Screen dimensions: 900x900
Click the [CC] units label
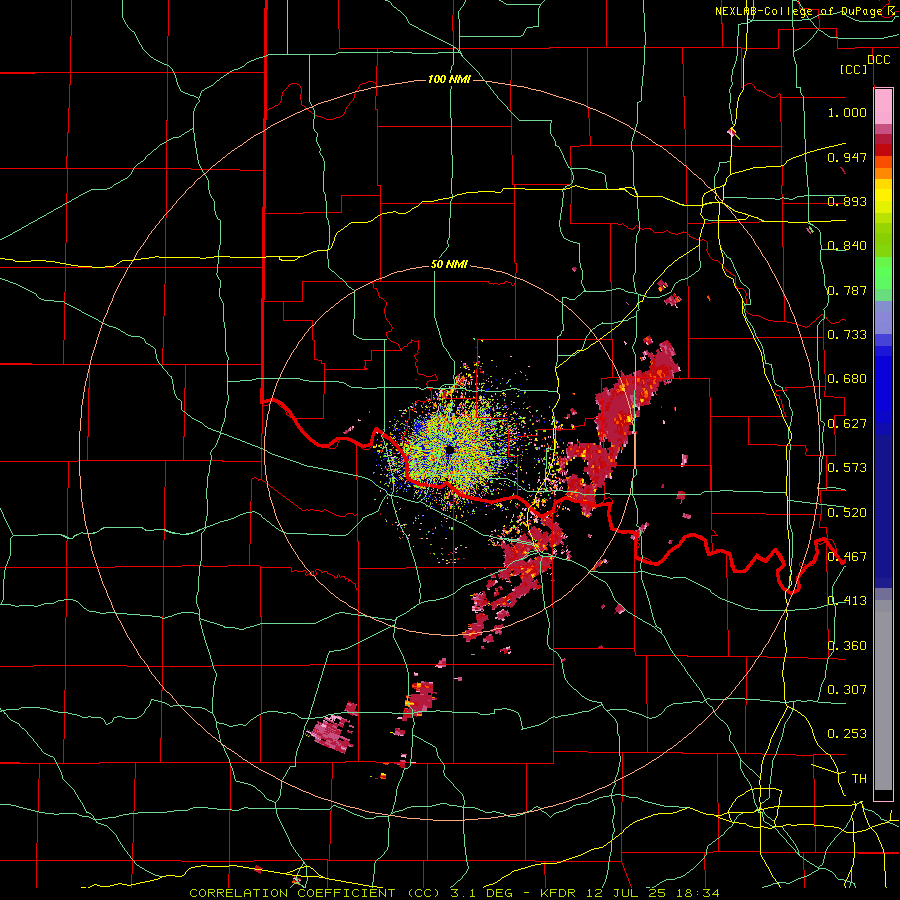[853, 69]
